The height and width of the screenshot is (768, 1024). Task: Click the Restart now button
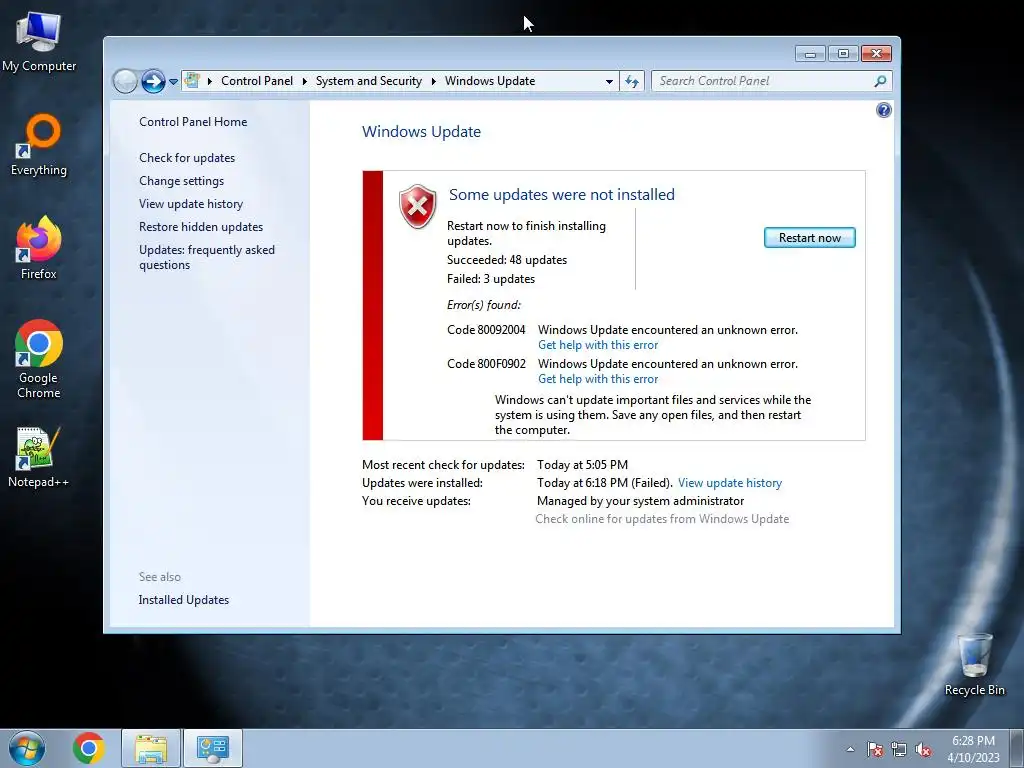809,238
